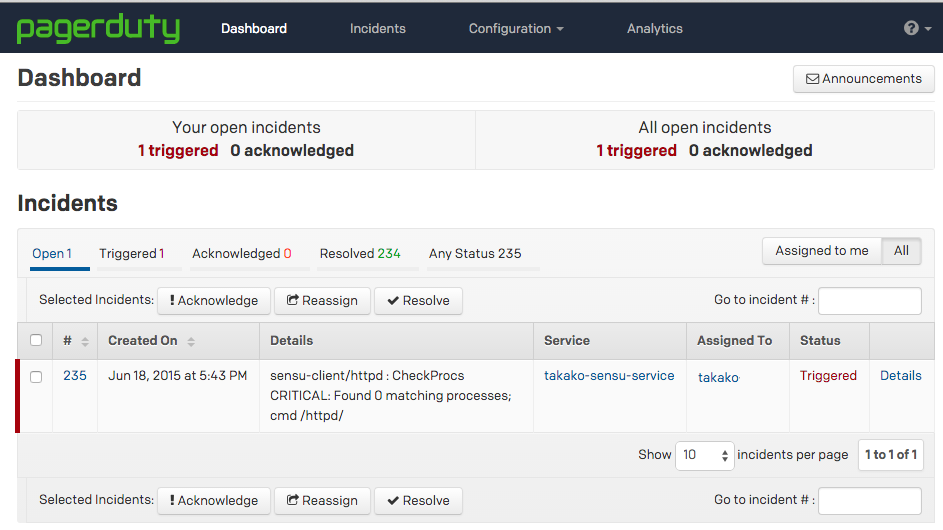943x530 pixels.
Task: Click the PagerDuty logo
Action: pyautogui.click(x=98, y=28)
